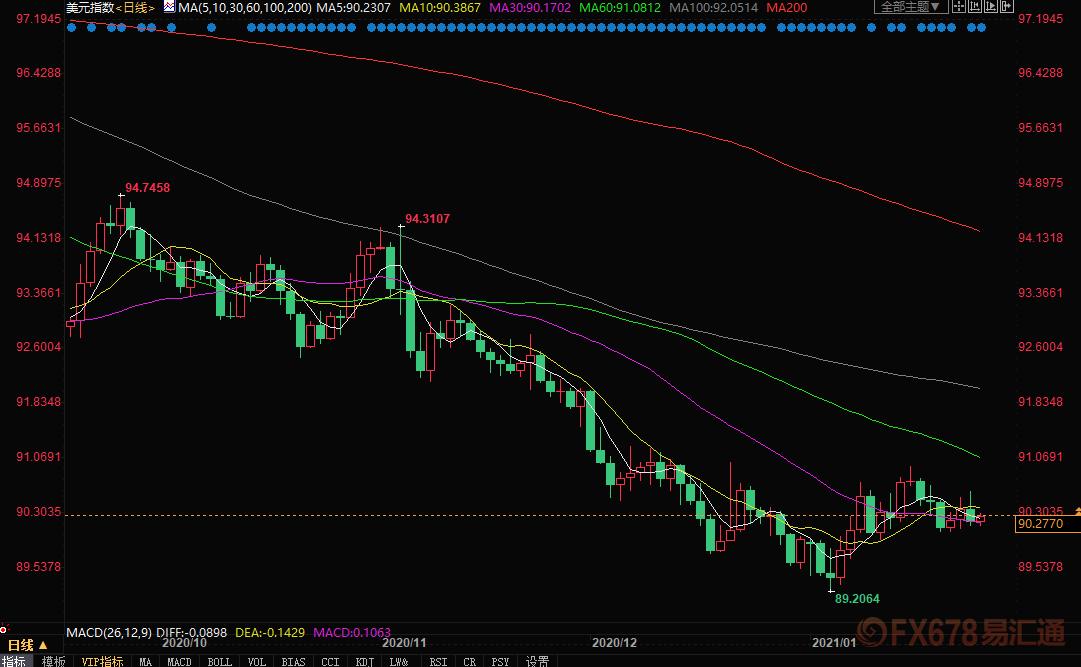Click the MA(5,10,30,60,100,200) parameters label
The image size is (1081, 667).
245,8
